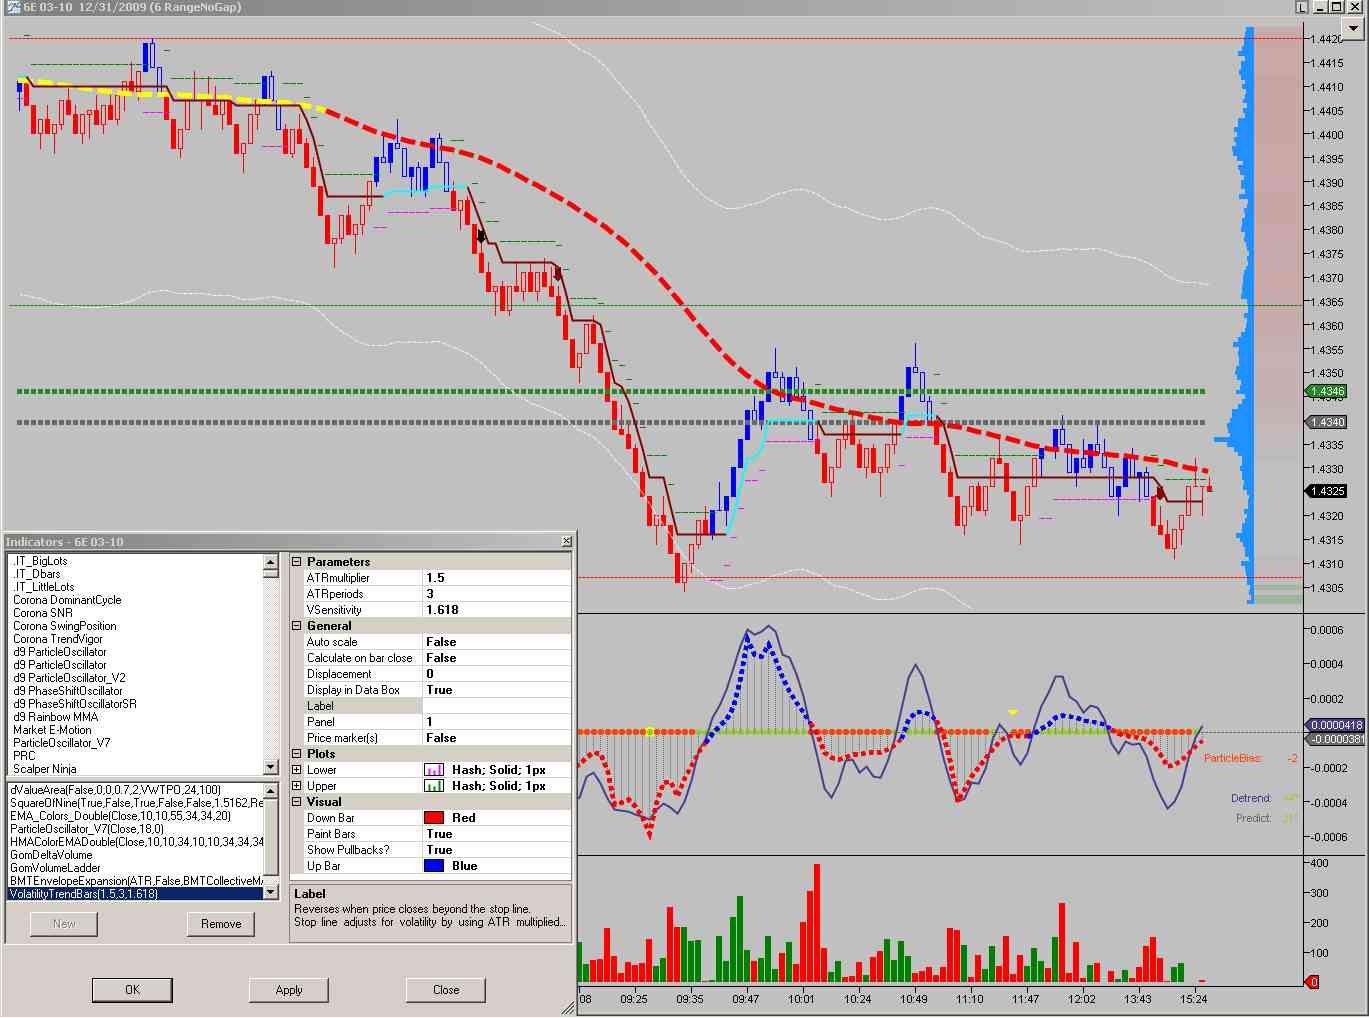Click the Lower plot hash style icon
This screenshot has height=1018, width=1369.
434,770
